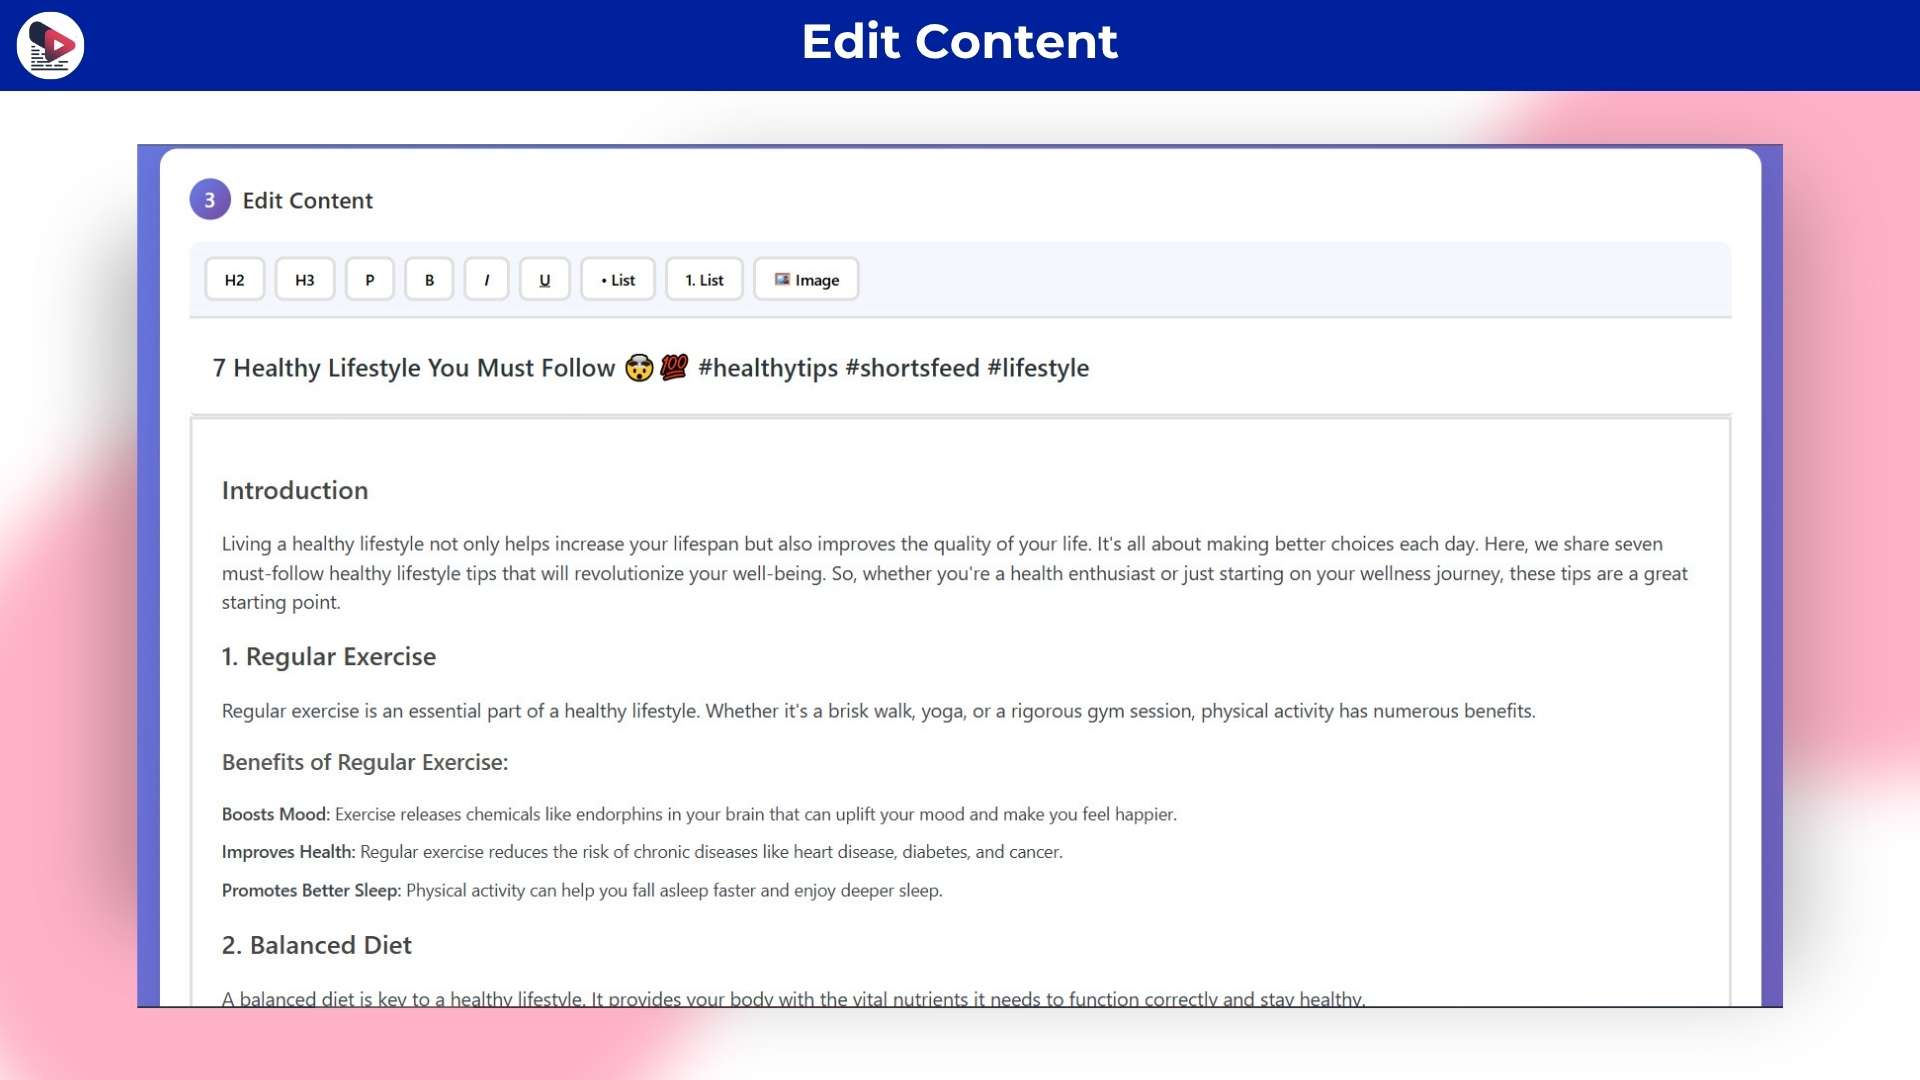
Task: Apply H3 heading format
Action: click(x=304, y=280)
